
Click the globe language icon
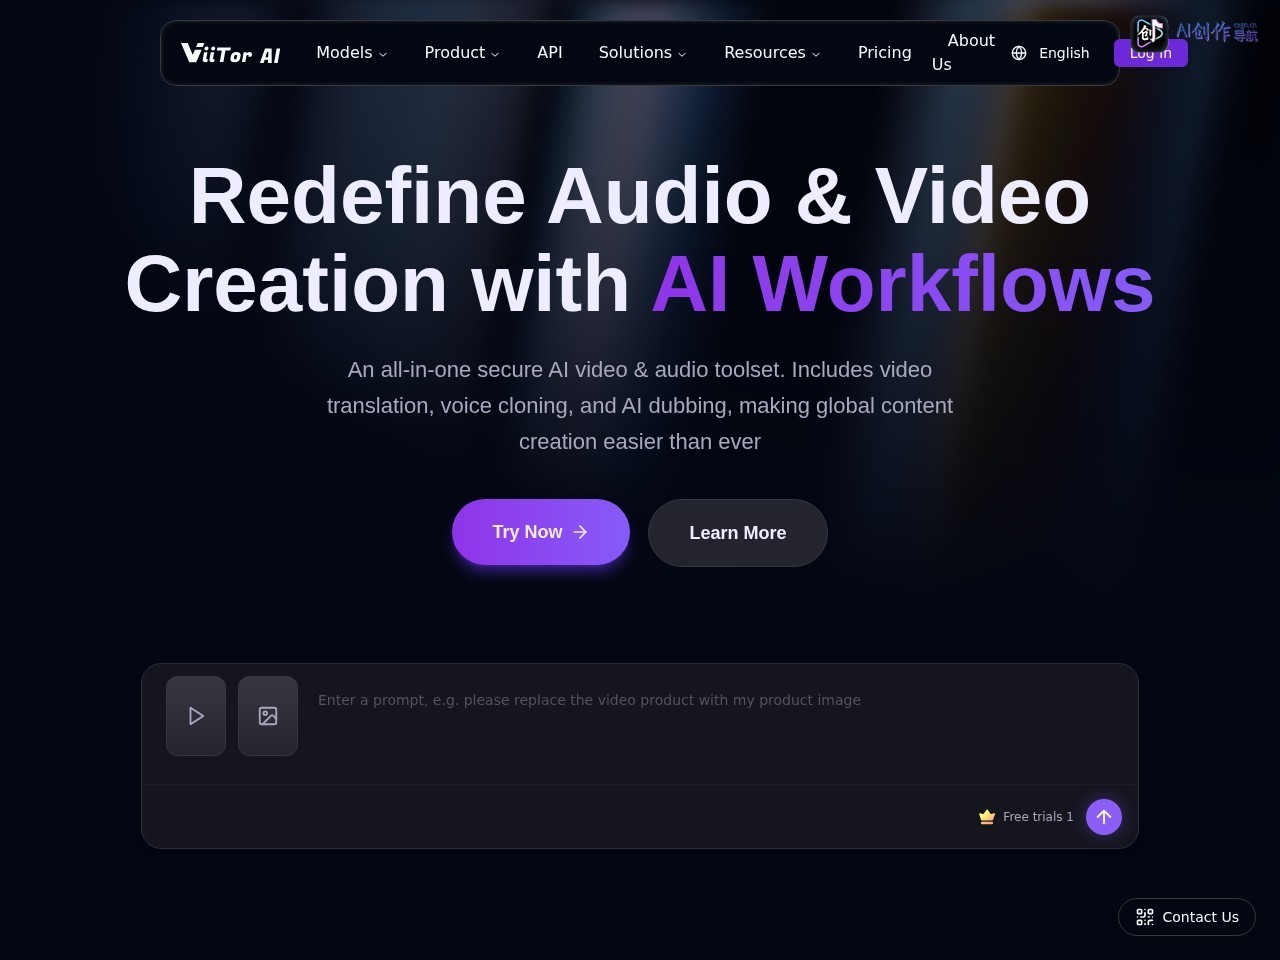pos(1019,53)
